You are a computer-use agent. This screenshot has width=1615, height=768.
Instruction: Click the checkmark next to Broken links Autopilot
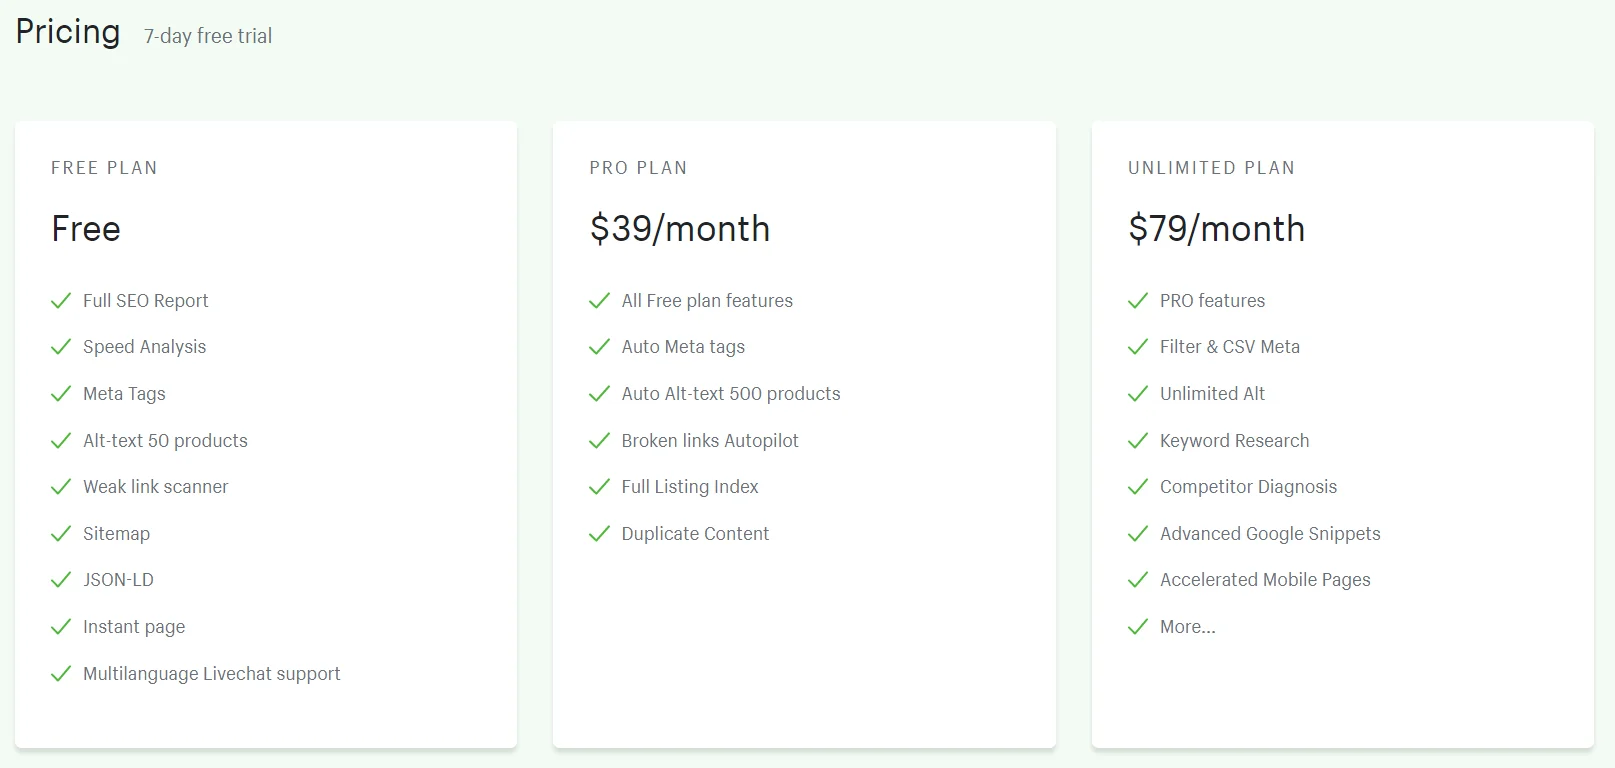pyautogui.click(x=599, y=441)
